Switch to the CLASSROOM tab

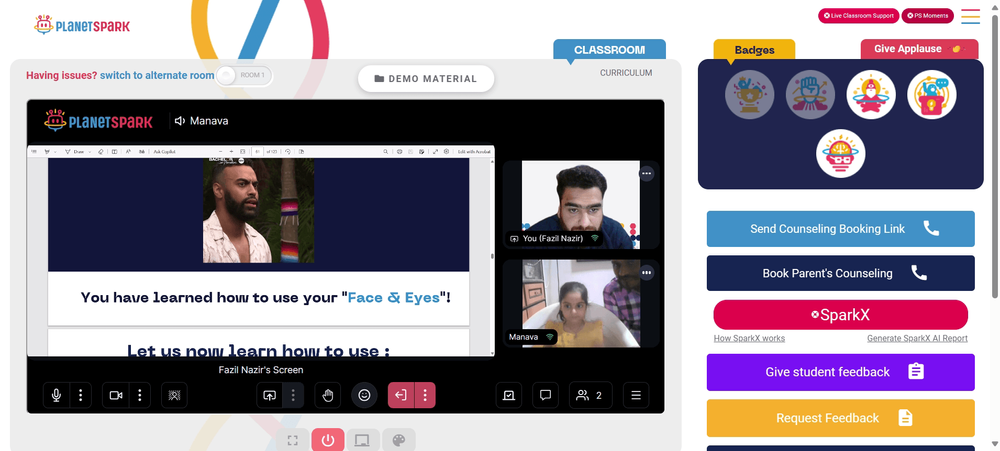[x=609, y=50]
